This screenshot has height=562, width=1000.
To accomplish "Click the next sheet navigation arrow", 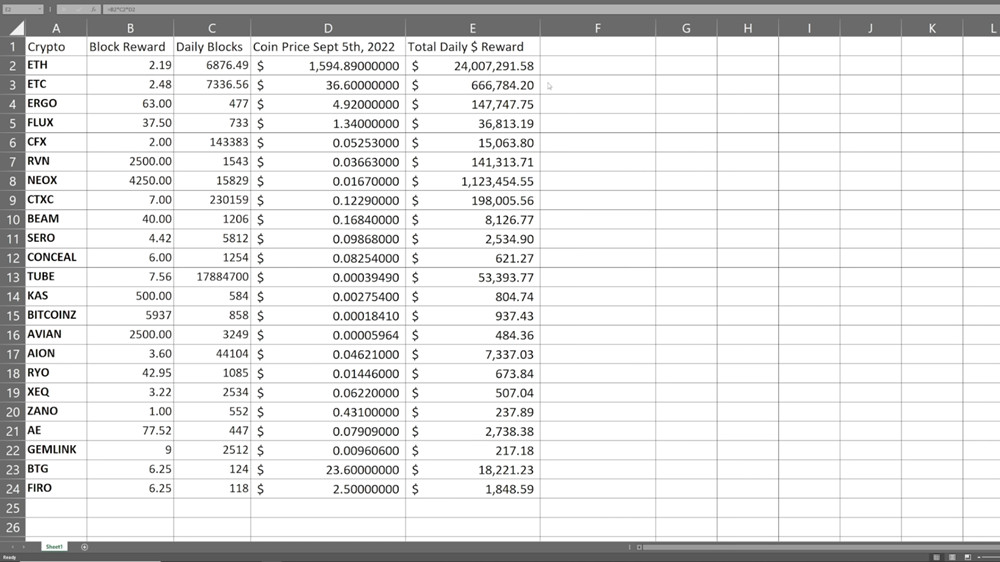I will pos(22,547).
